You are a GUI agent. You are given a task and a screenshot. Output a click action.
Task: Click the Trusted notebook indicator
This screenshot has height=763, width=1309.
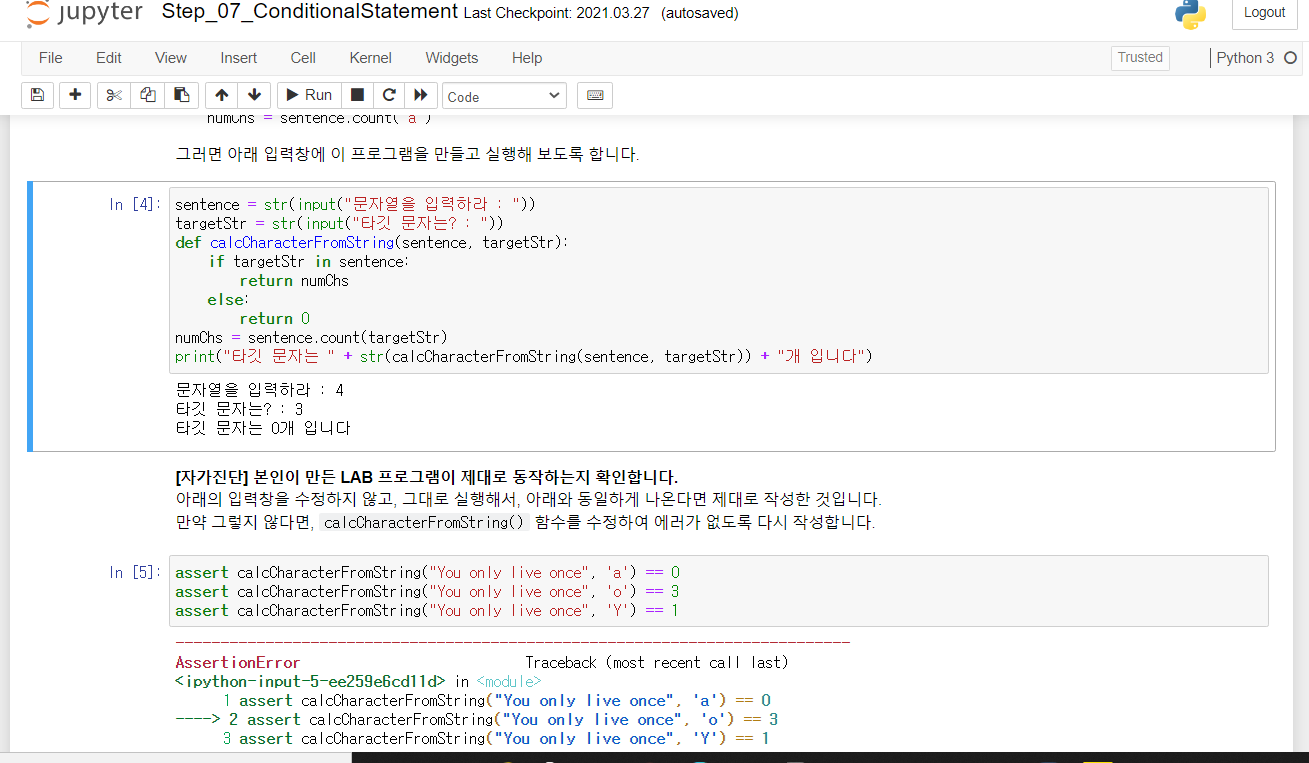(1140, 58)
